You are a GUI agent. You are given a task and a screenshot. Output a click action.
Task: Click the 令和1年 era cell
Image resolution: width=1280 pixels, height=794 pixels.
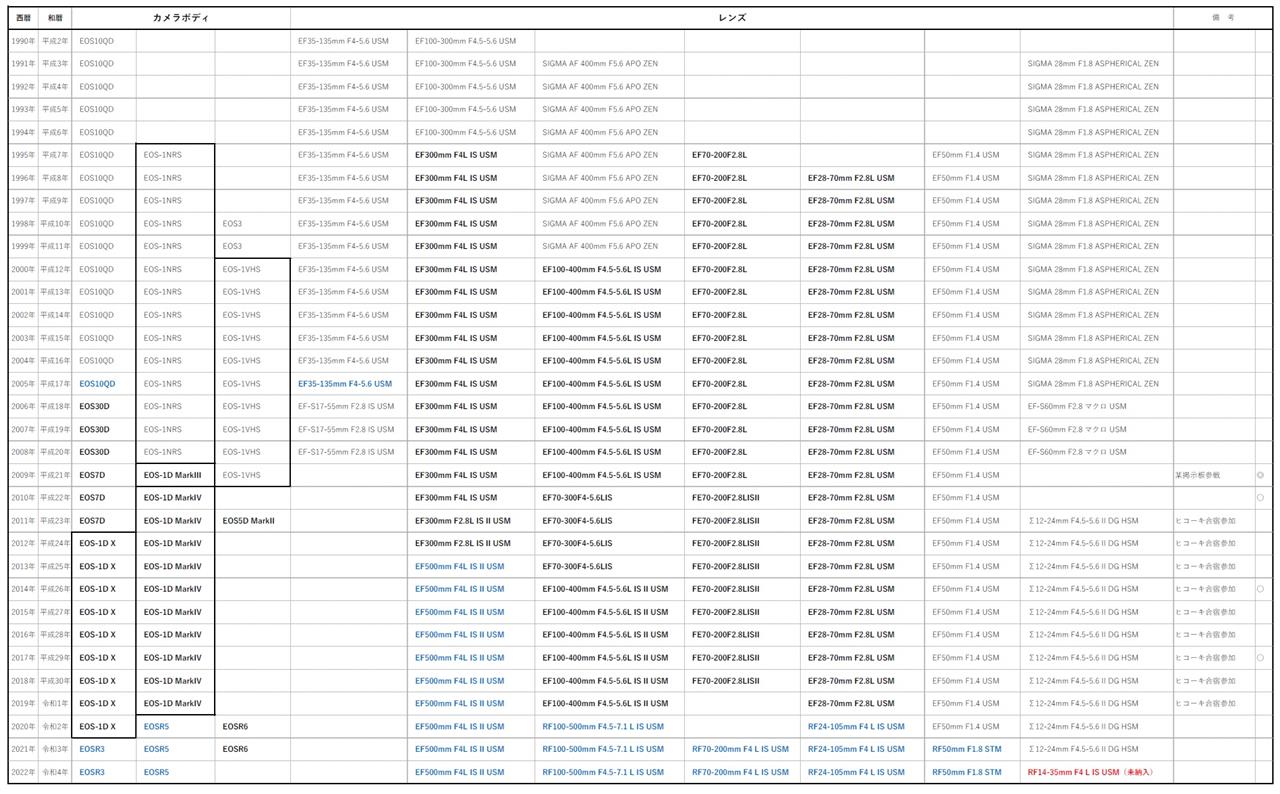[x=55, y=704]
